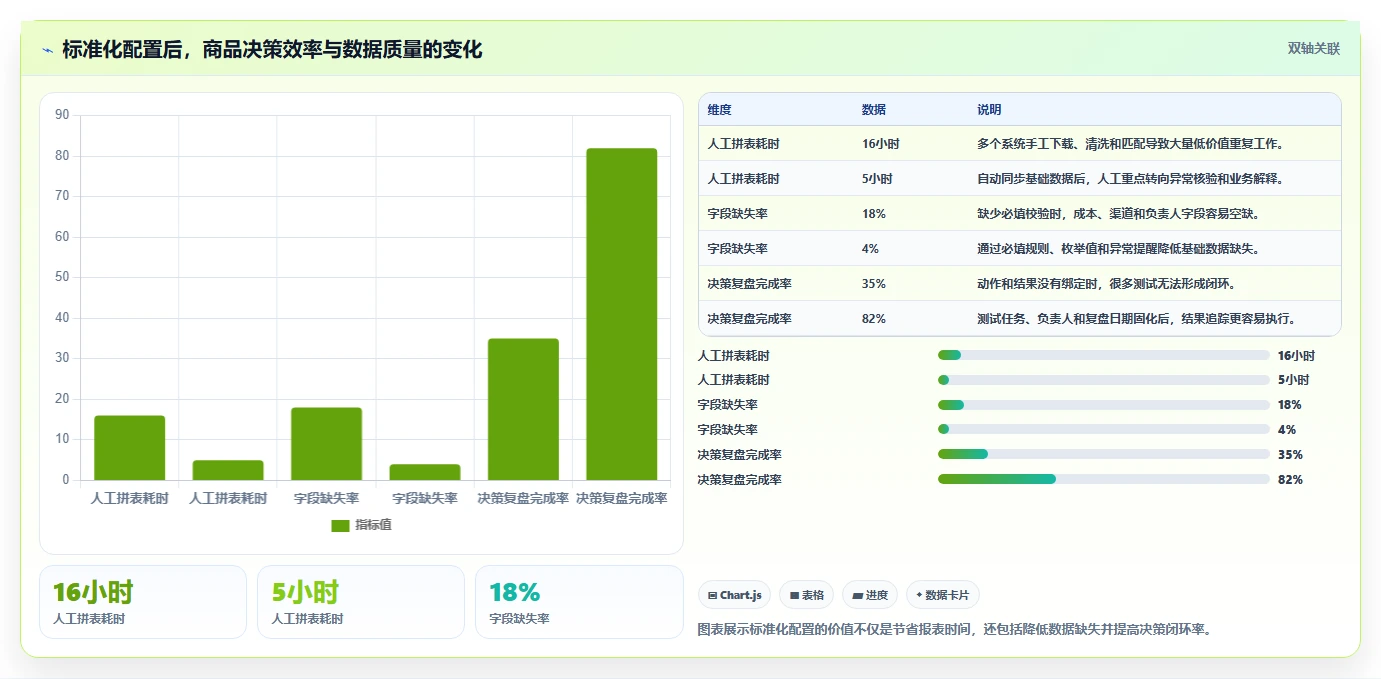Viewport: 1381px width, 679px height.
Task: Click the title 标准化配置后，商品决策效率与数据质量的变化
Action: (272, 49)
